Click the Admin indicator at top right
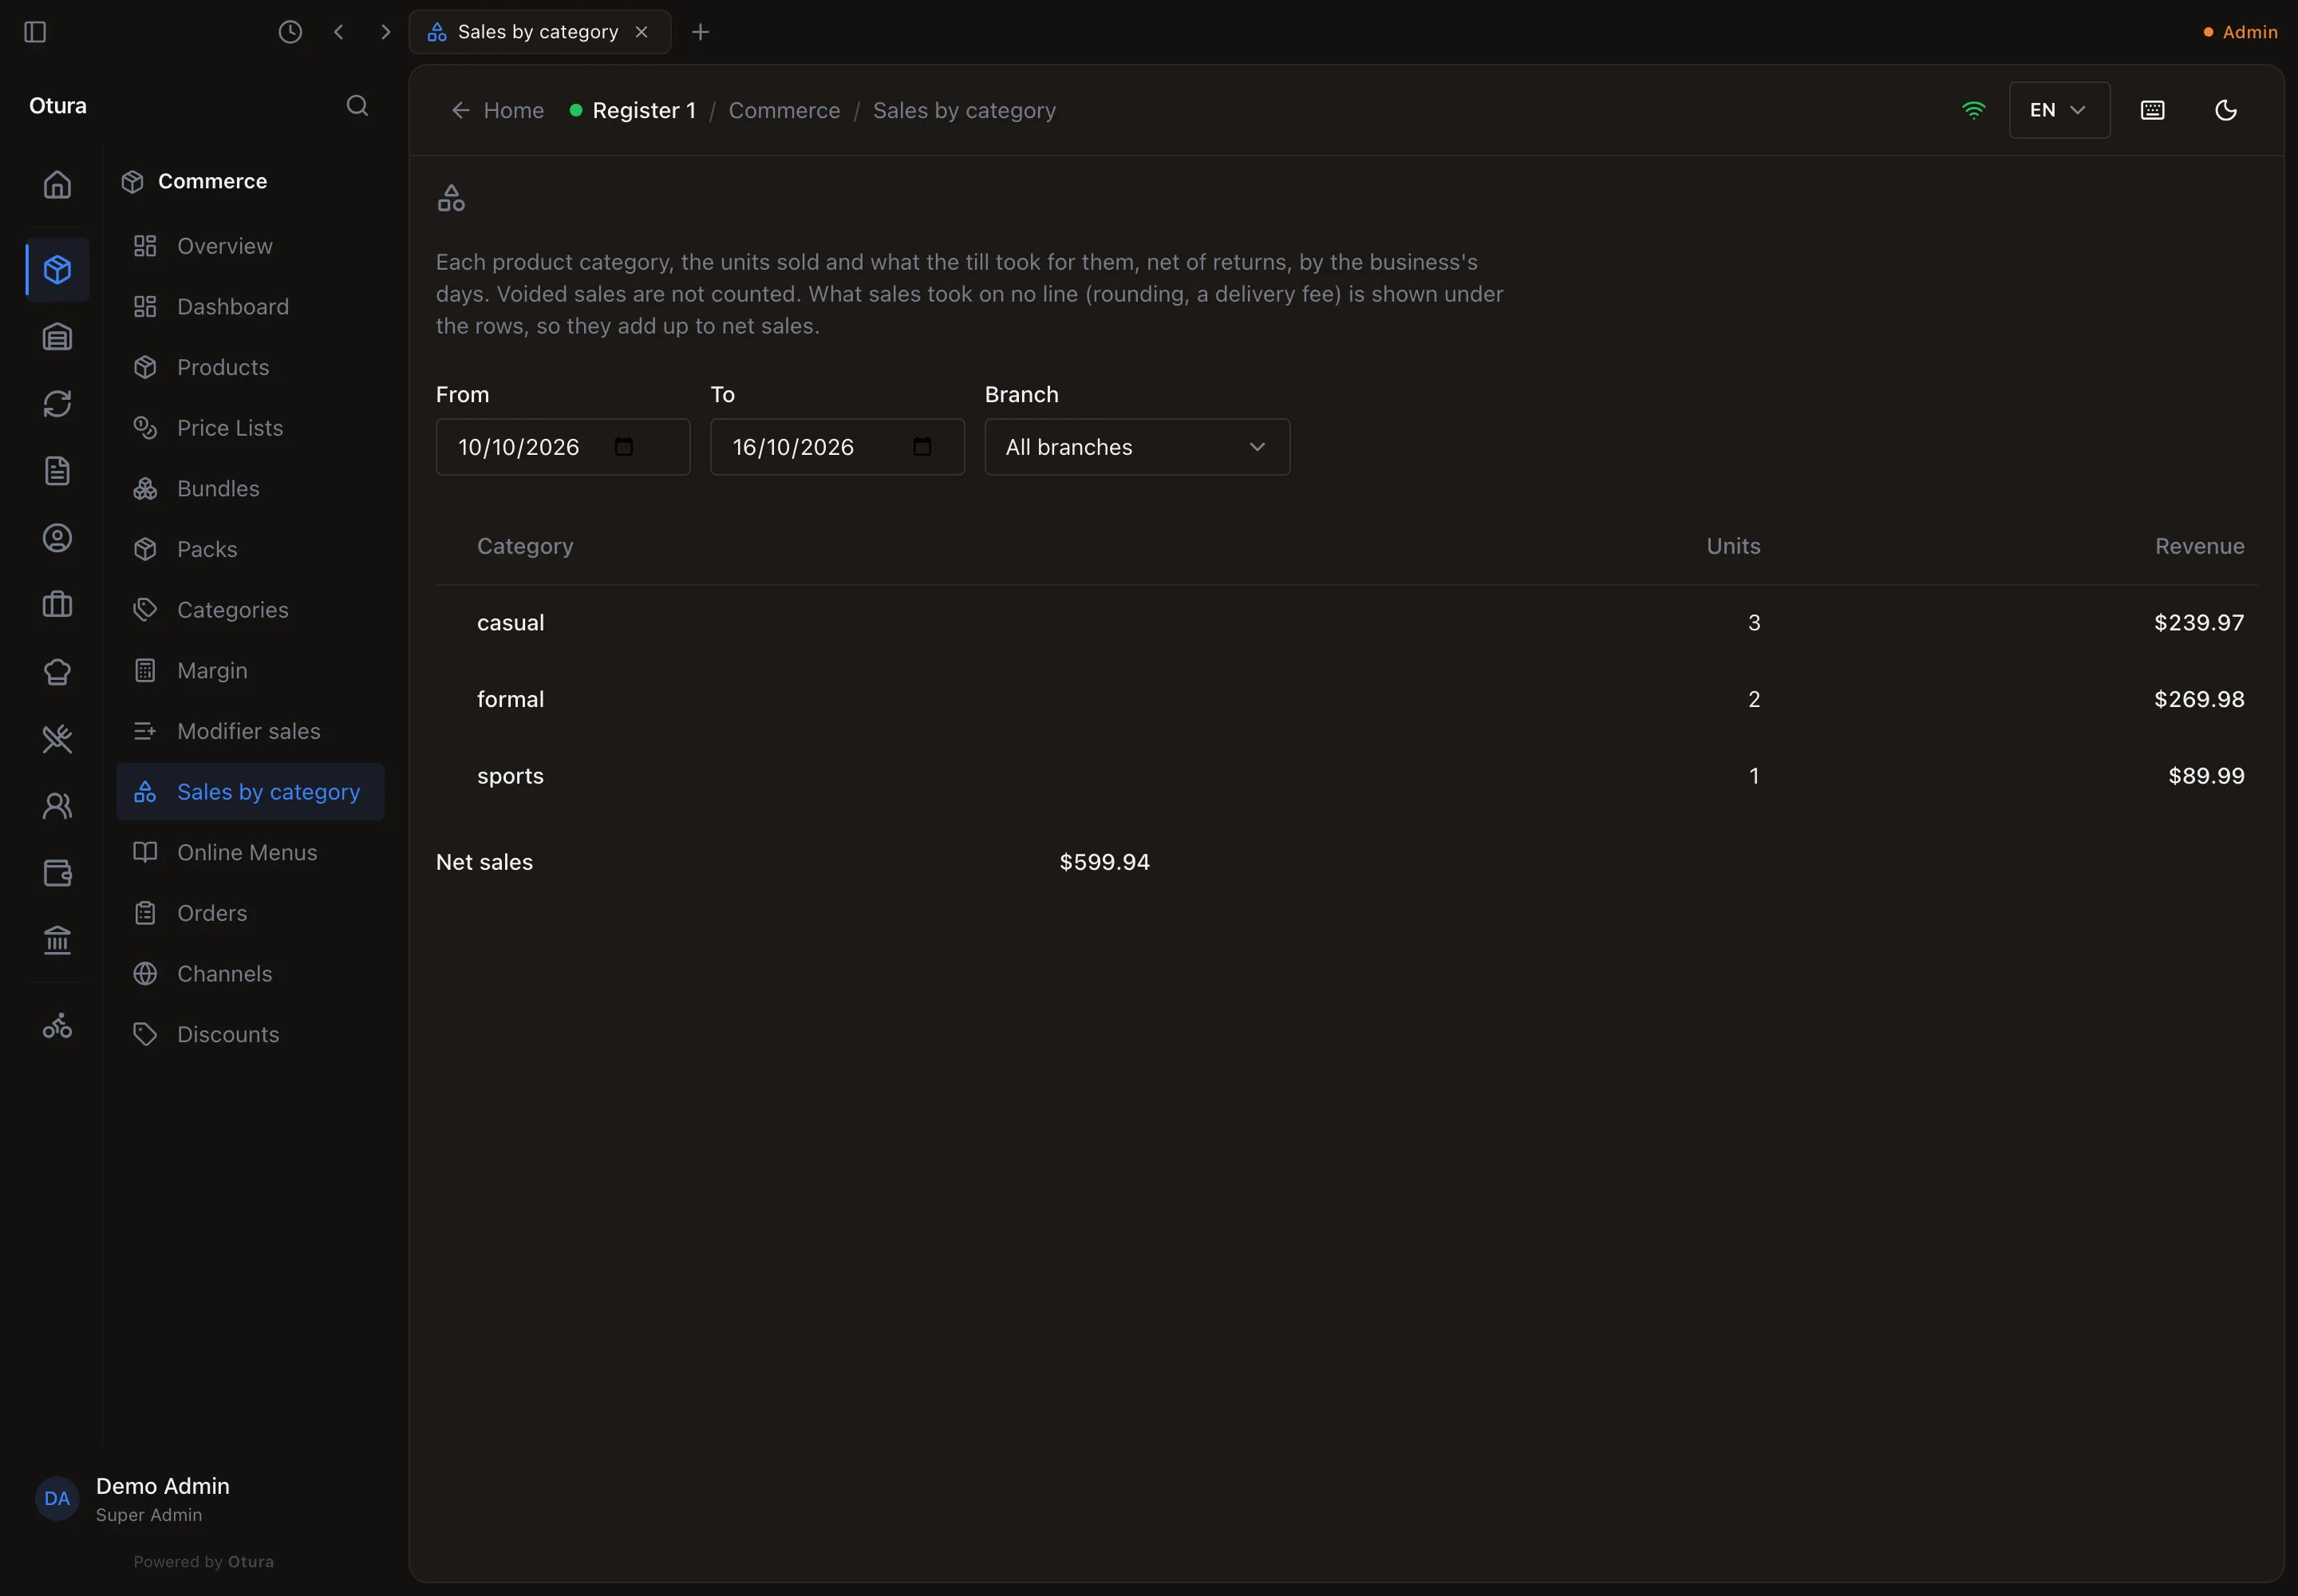Viewport: 2298px width, 1596px height. tap(2240, 32)
